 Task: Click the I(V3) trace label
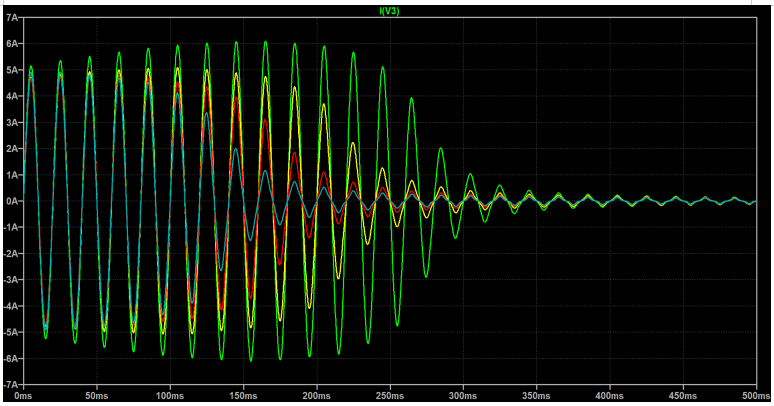[x=389, y=11]
